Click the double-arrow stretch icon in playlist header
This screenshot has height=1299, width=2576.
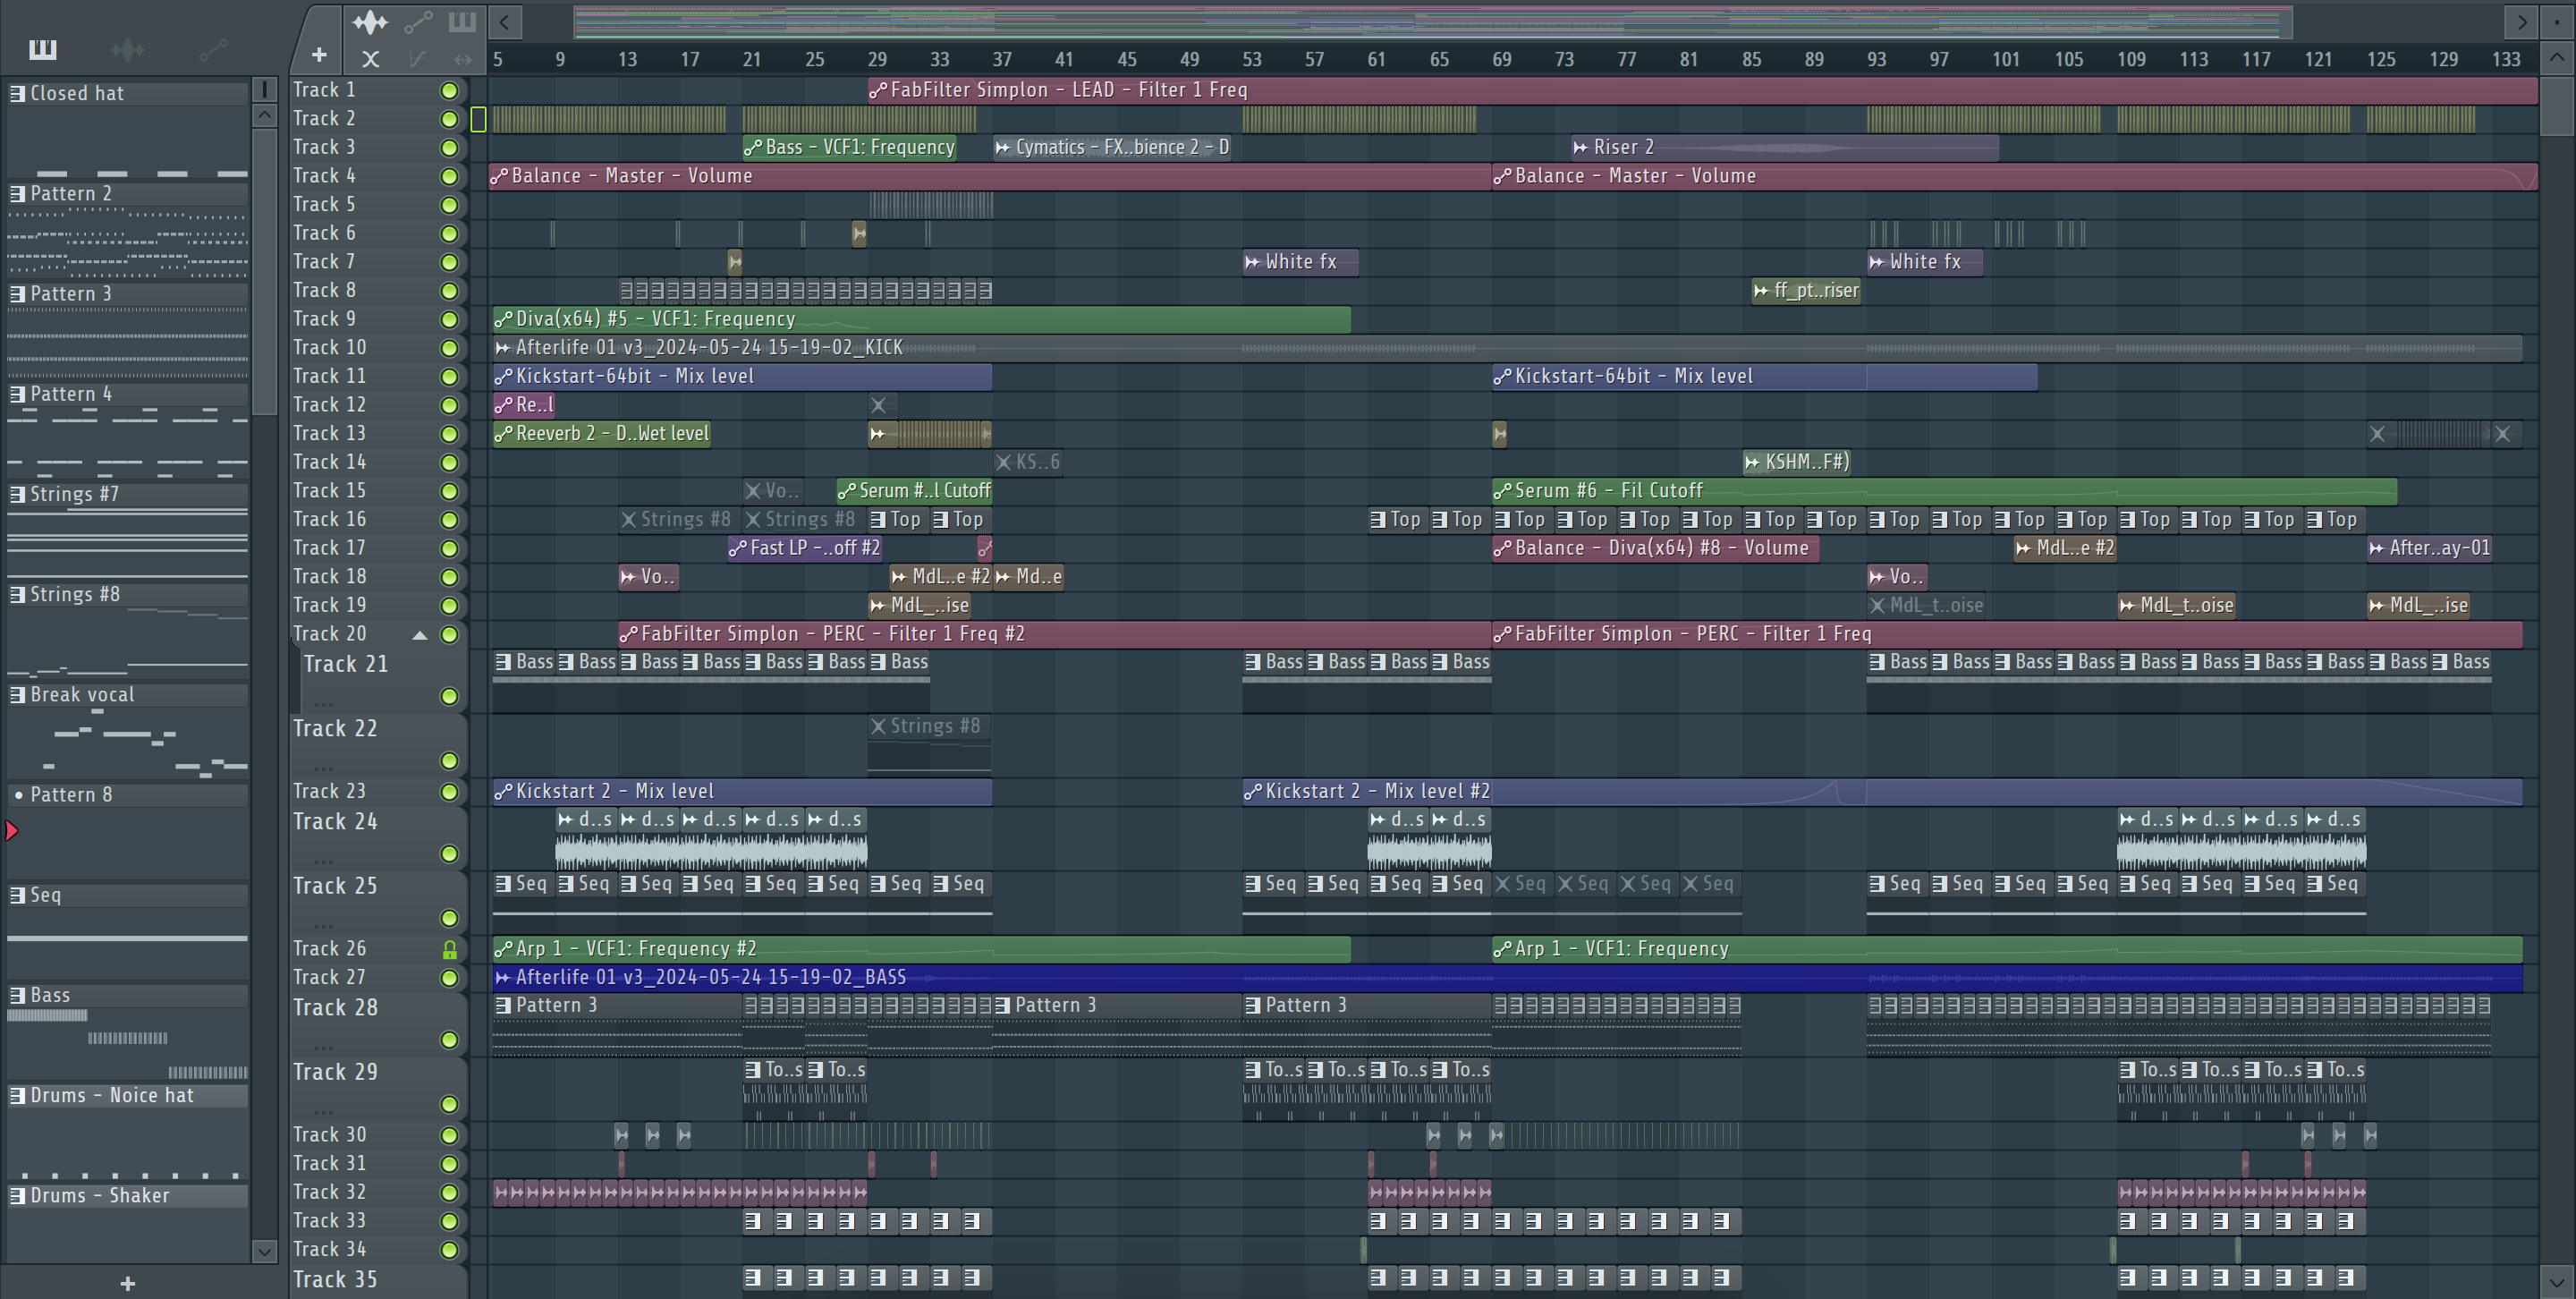(x=462, y=59)
